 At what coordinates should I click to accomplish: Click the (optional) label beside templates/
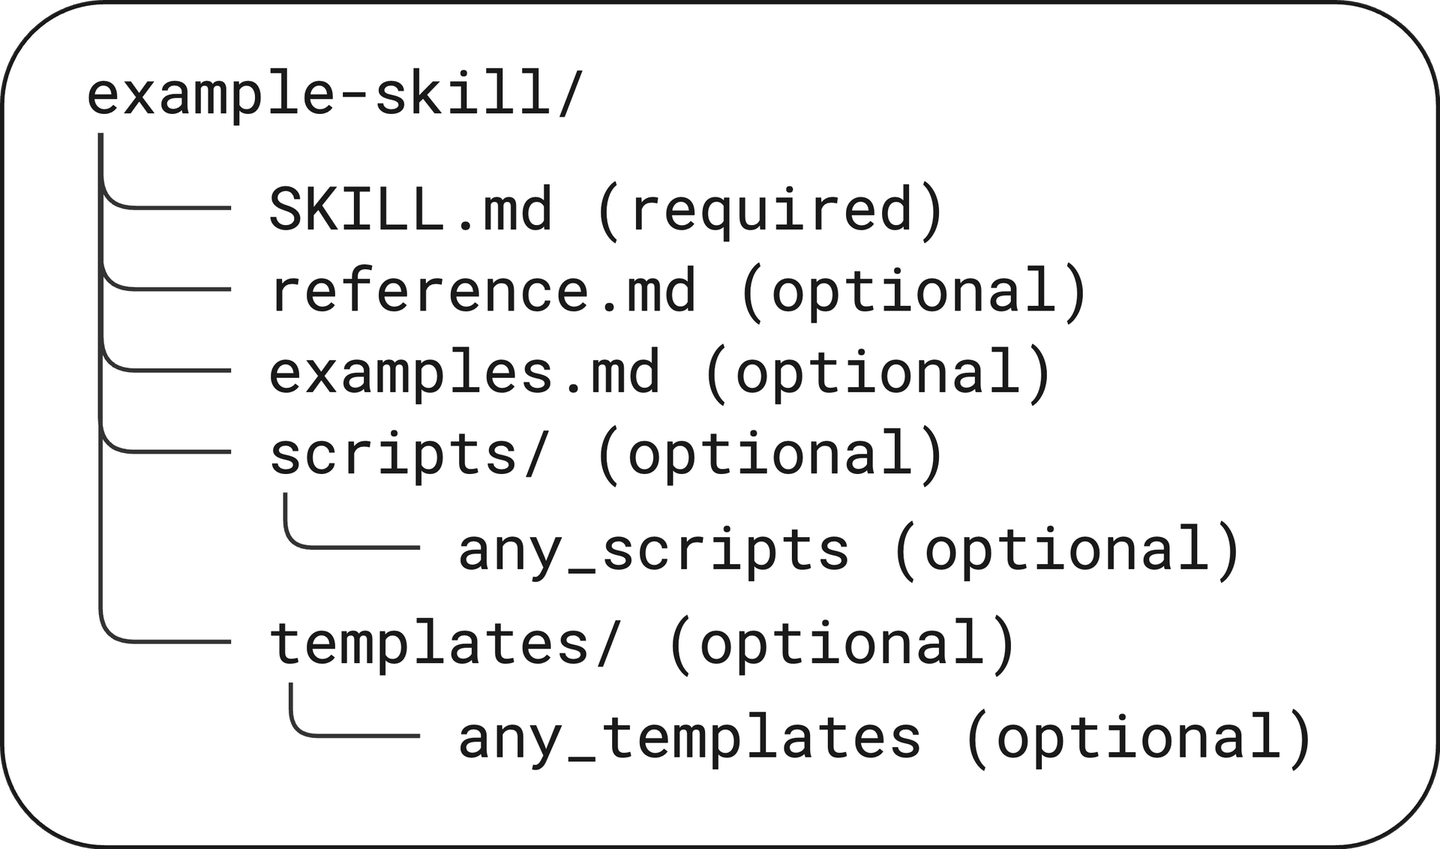tap(842, 641)
